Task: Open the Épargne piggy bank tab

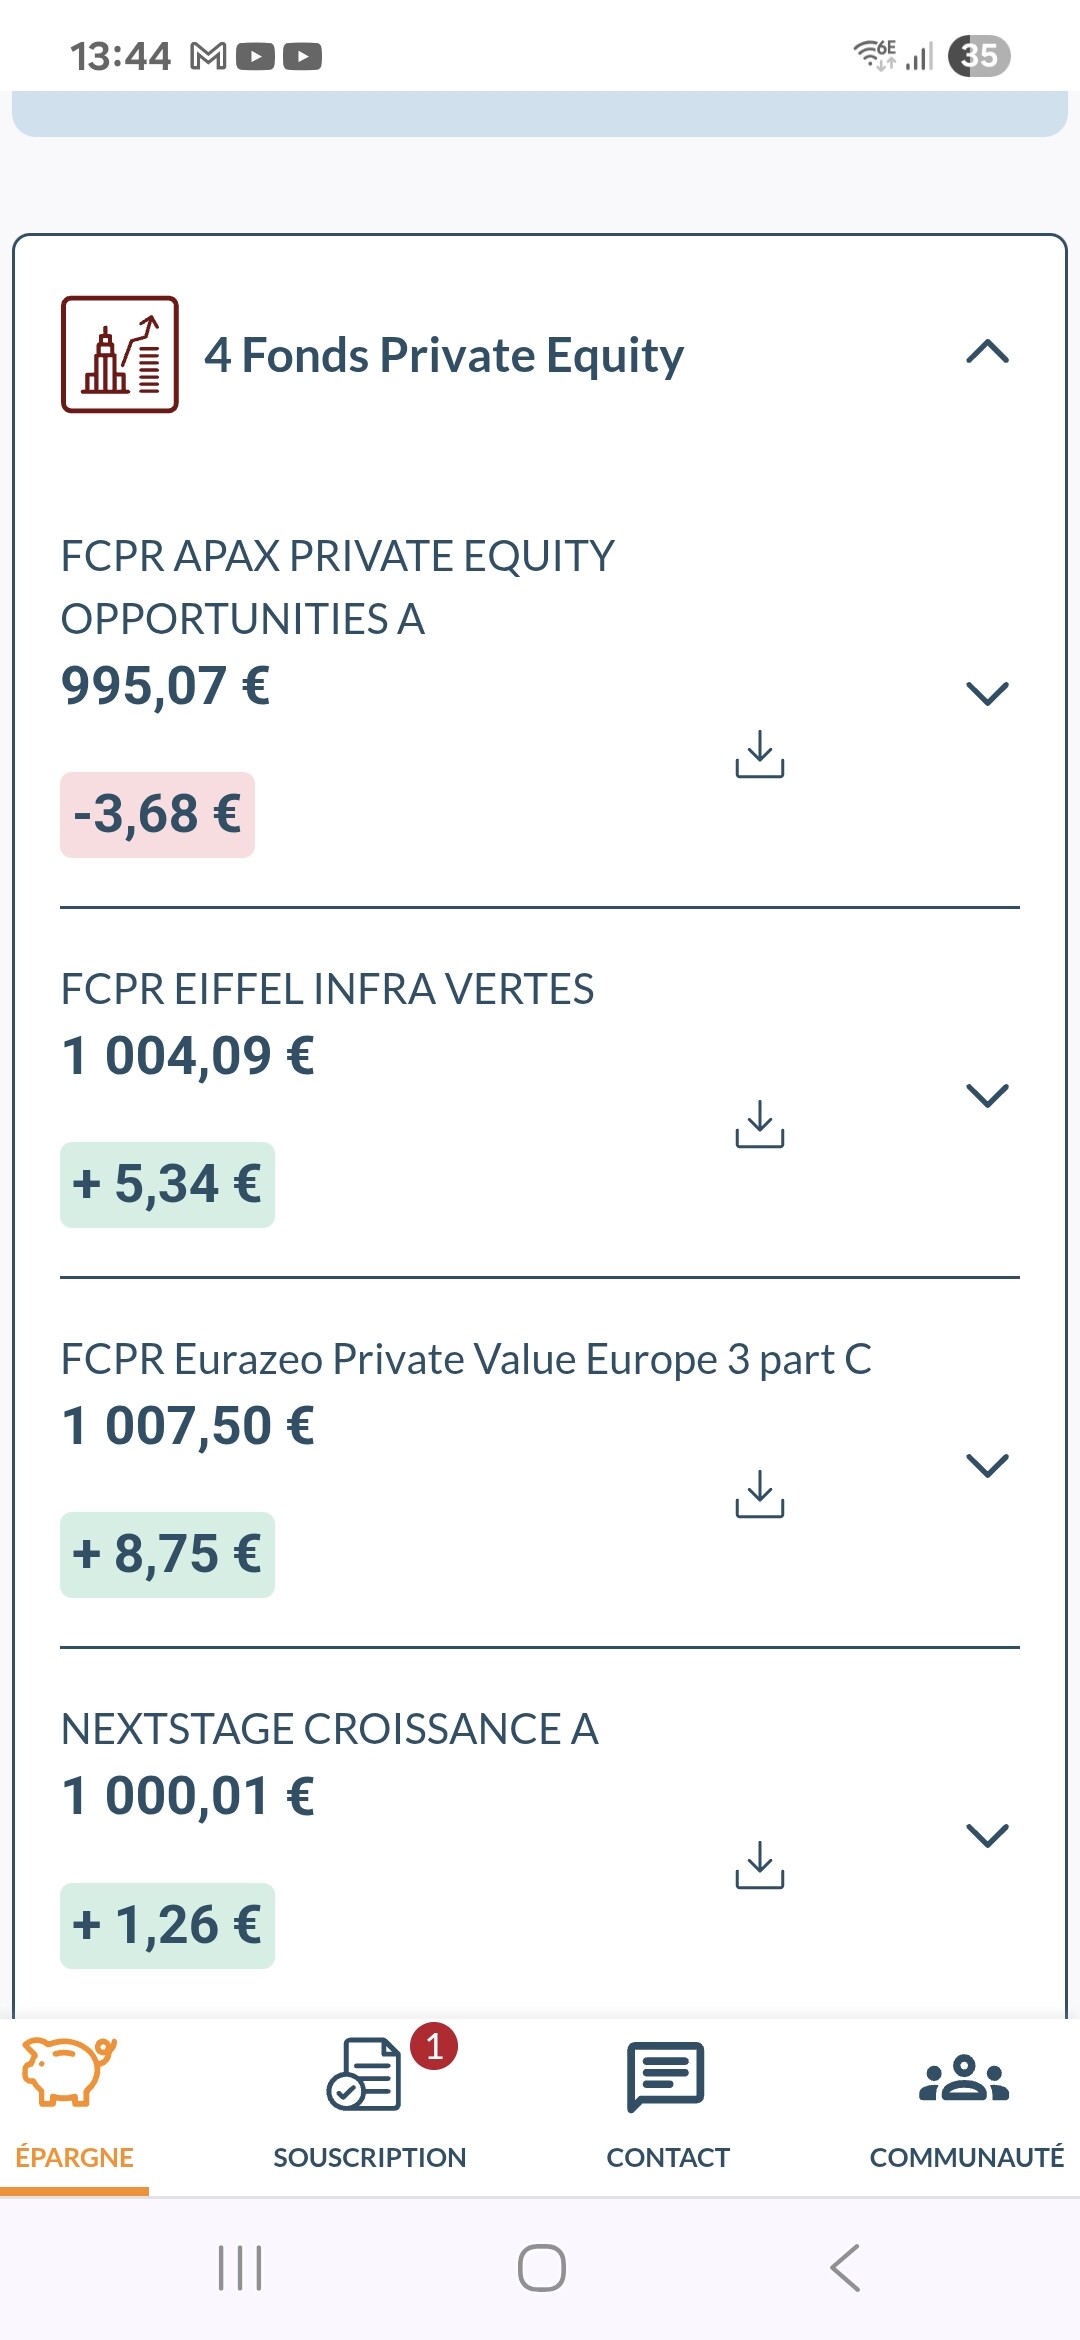Action: pos(74,2106)
